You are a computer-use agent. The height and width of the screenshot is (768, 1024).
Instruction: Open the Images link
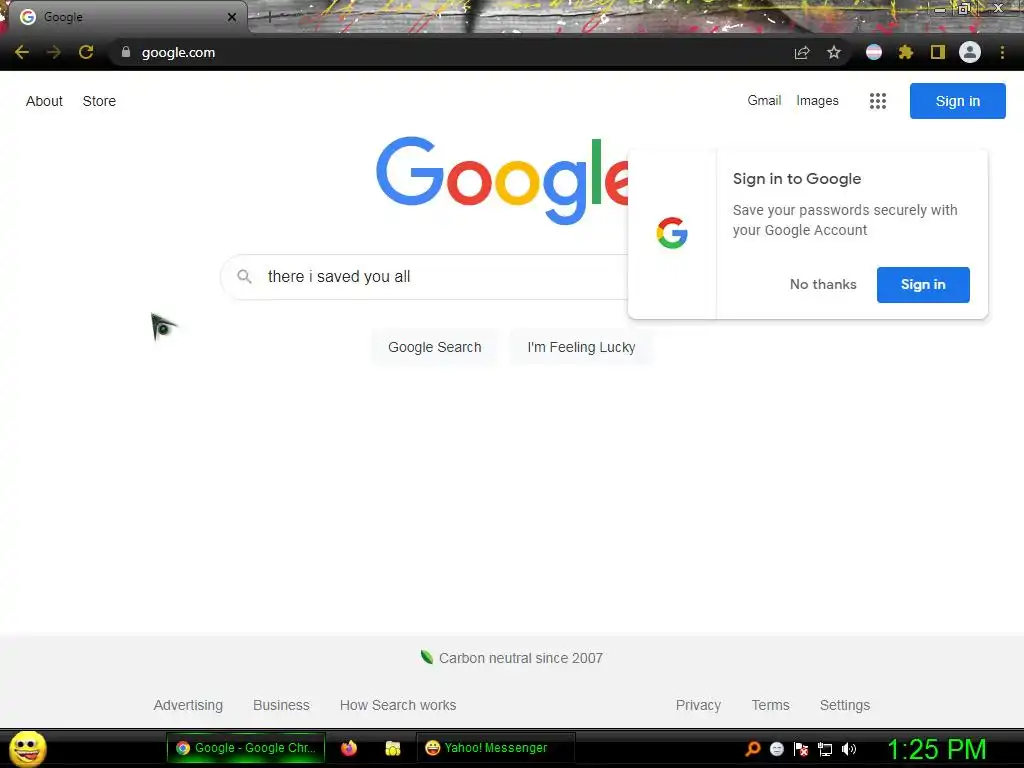click(x=817, y=101)
